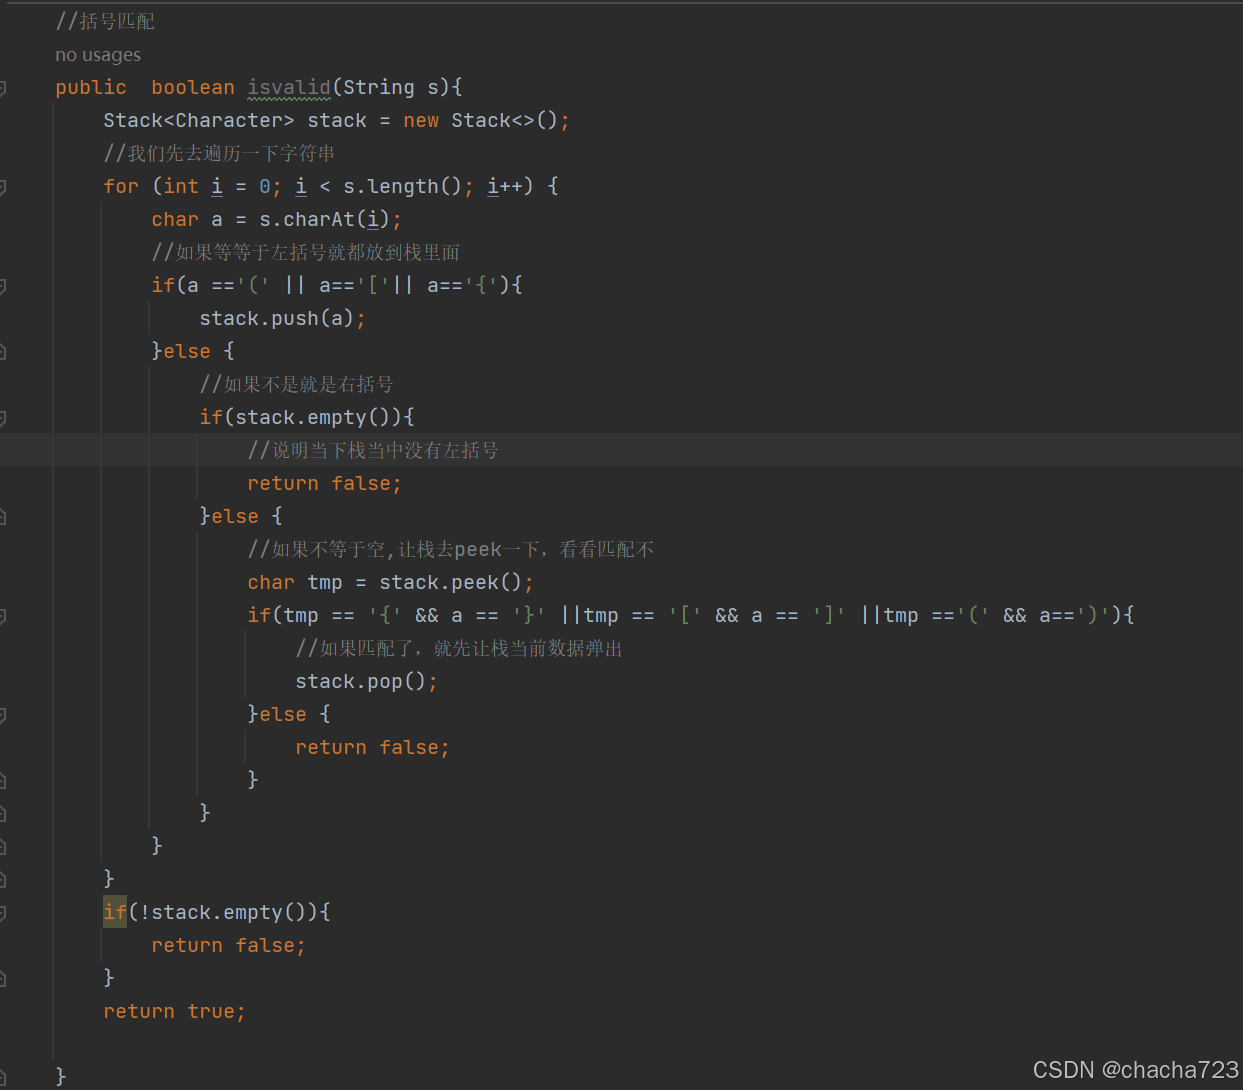
Task: Click the 'boolean' return type keyword
Action: pos(193,88)
